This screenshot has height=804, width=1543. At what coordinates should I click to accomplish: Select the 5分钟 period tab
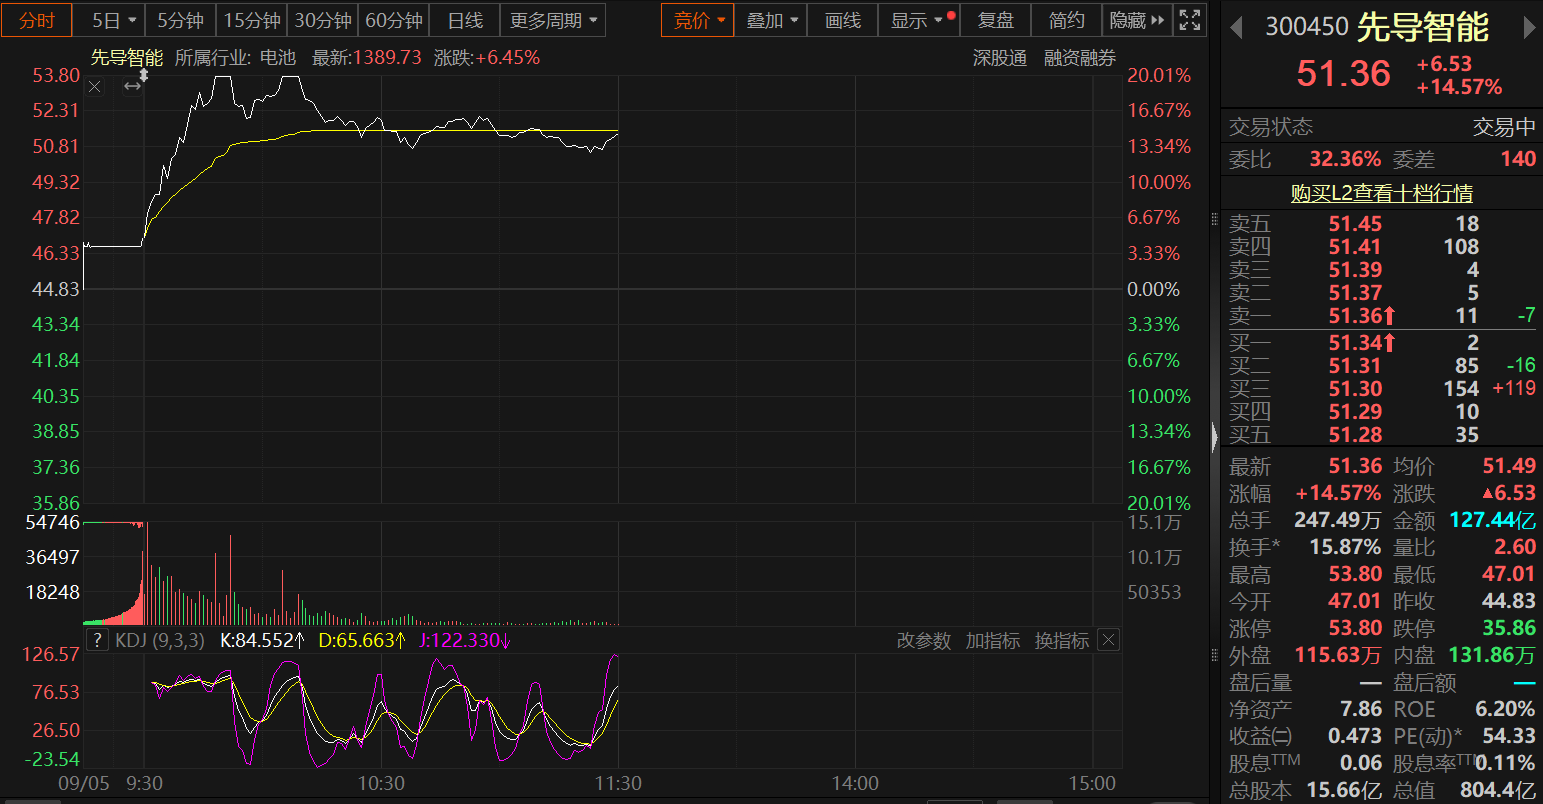point(180,20)
